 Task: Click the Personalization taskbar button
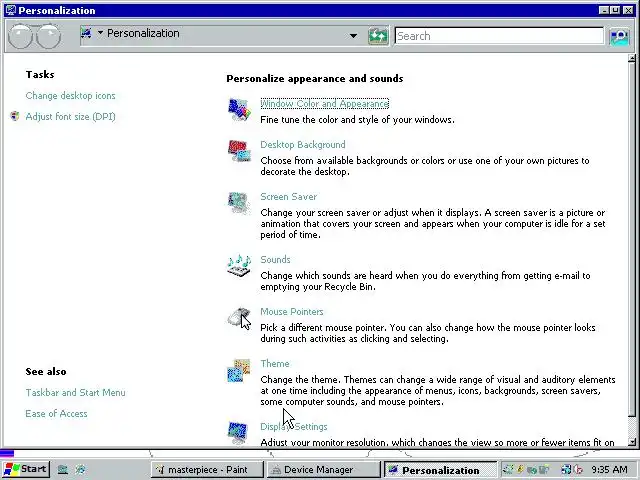click(440, 470)
